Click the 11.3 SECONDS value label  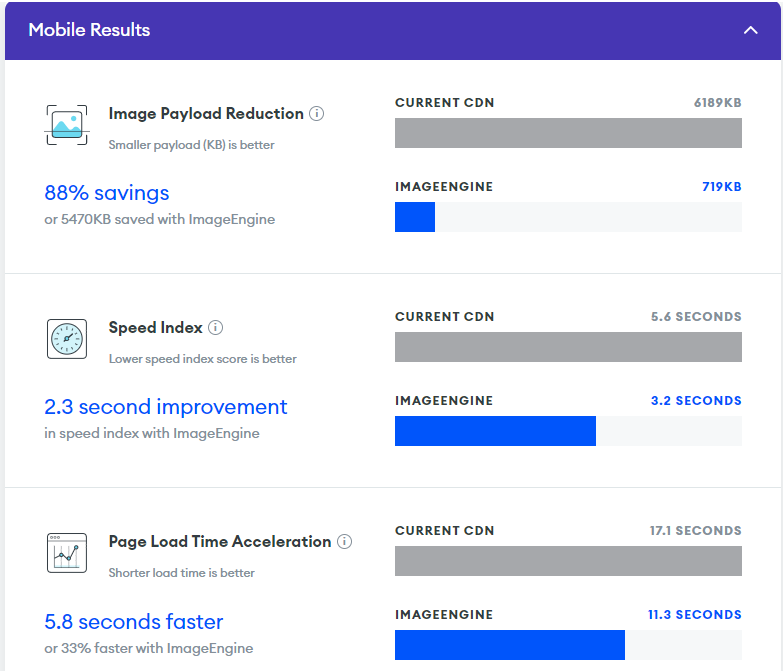click(695, 615)
